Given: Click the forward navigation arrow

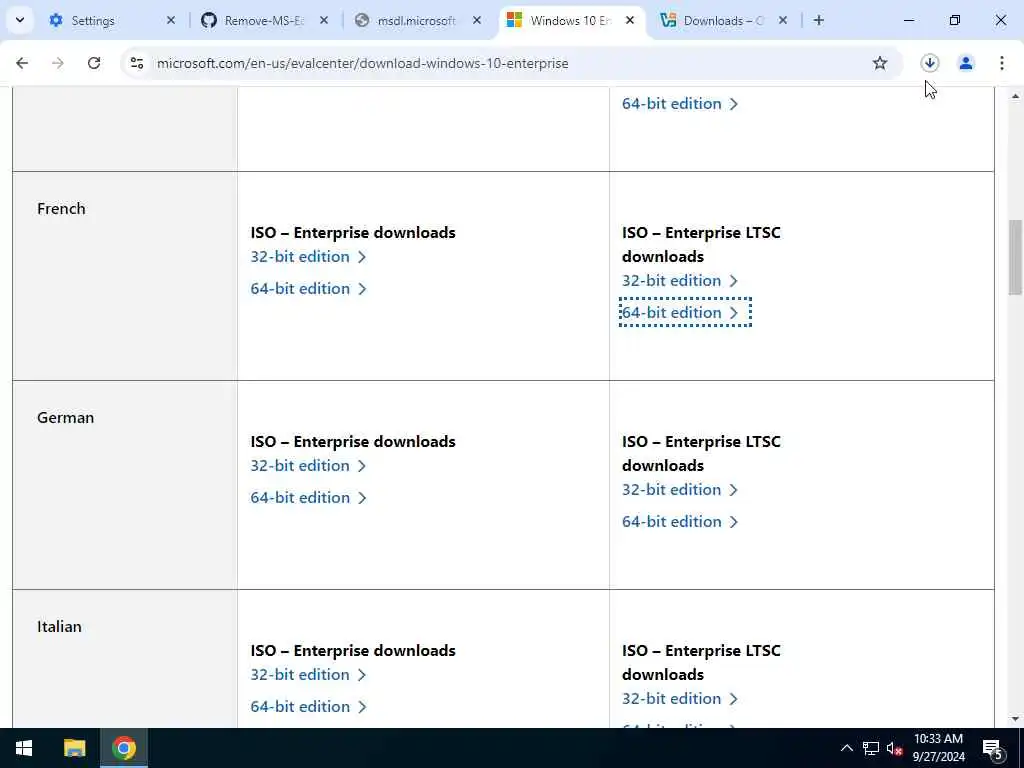Looking at the screenshot, I should (x=58, y=63).
